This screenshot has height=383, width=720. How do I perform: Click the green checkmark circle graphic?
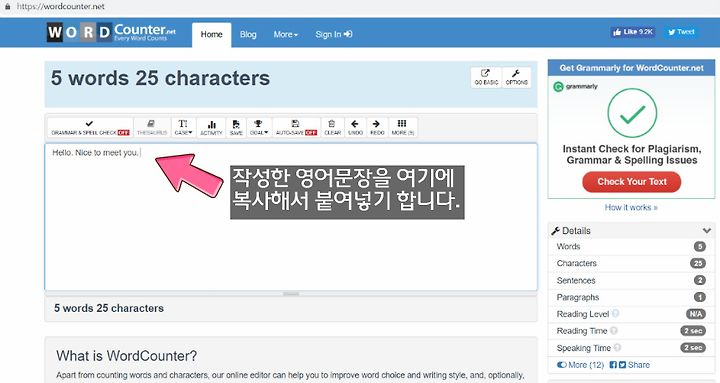[632, 113]
